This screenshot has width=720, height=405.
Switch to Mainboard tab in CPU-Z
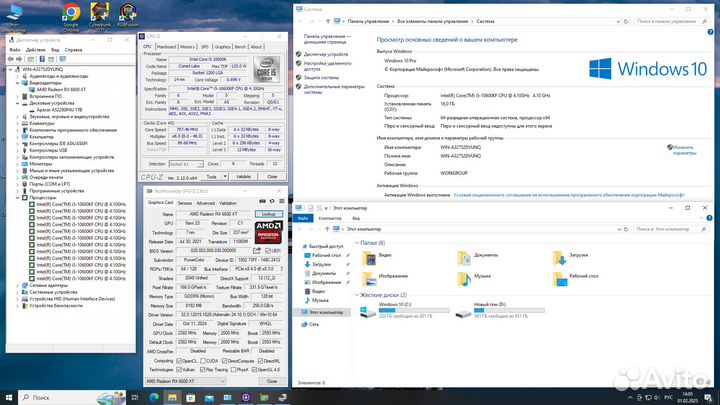click(x=166, y=47)
